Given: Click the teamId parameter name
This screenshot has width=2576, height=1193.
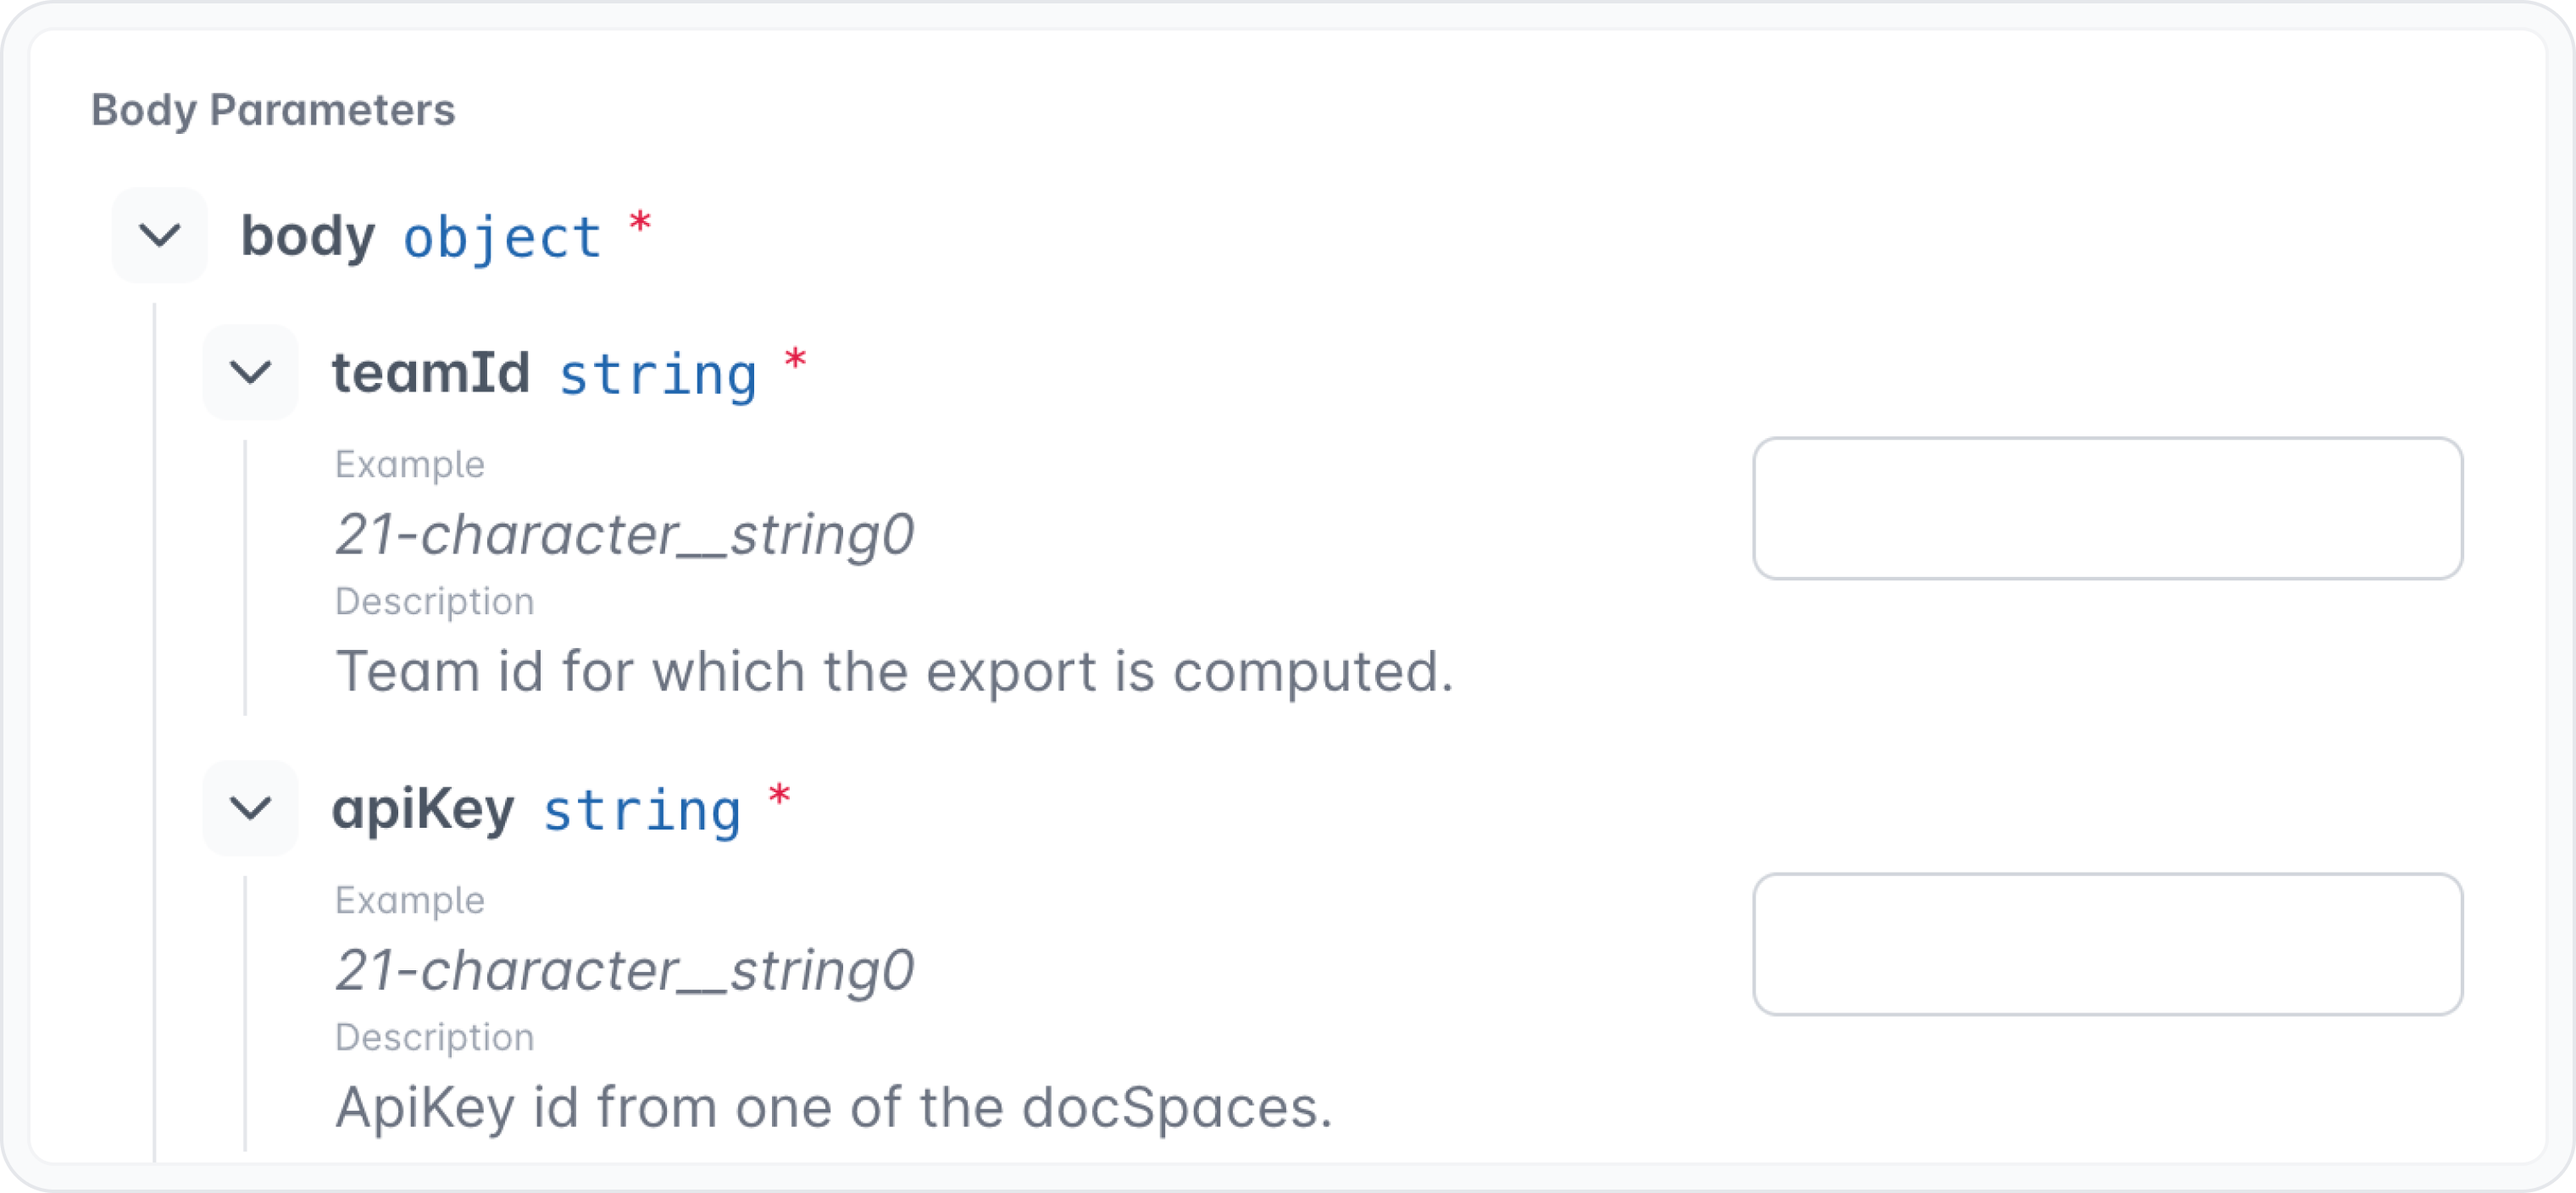Looking at the screenshot, I should click(431, 373).
